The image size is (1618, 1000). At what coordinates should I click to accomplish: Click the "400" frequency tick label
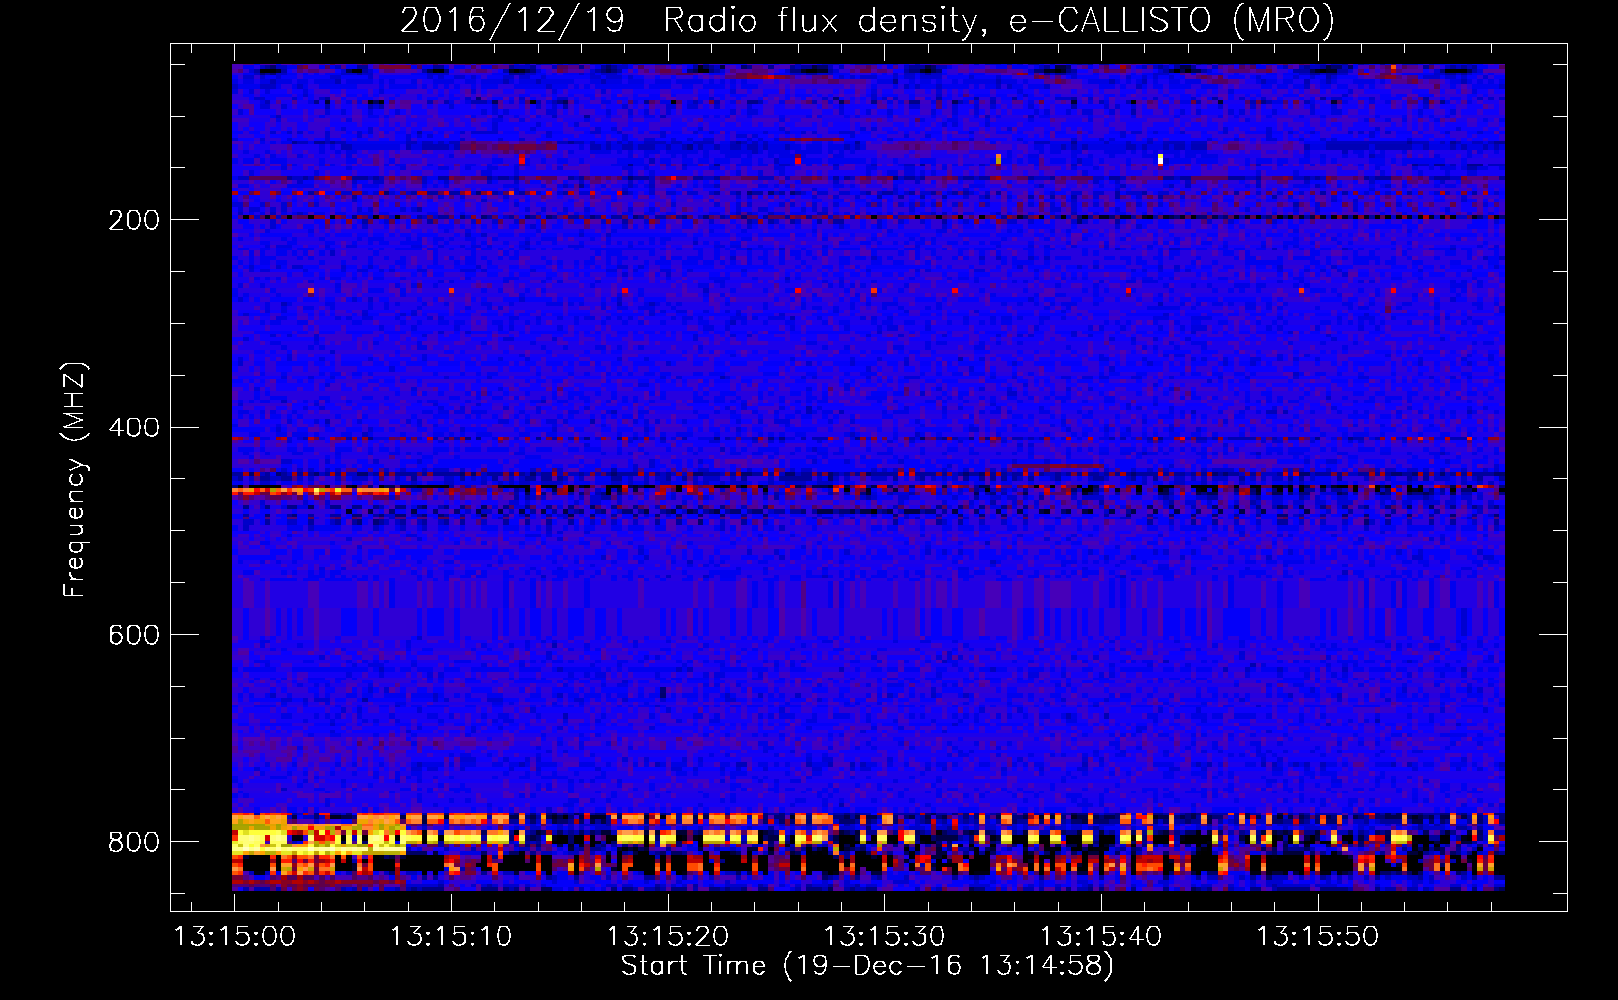pyautogui.click(x=134, y=428)
